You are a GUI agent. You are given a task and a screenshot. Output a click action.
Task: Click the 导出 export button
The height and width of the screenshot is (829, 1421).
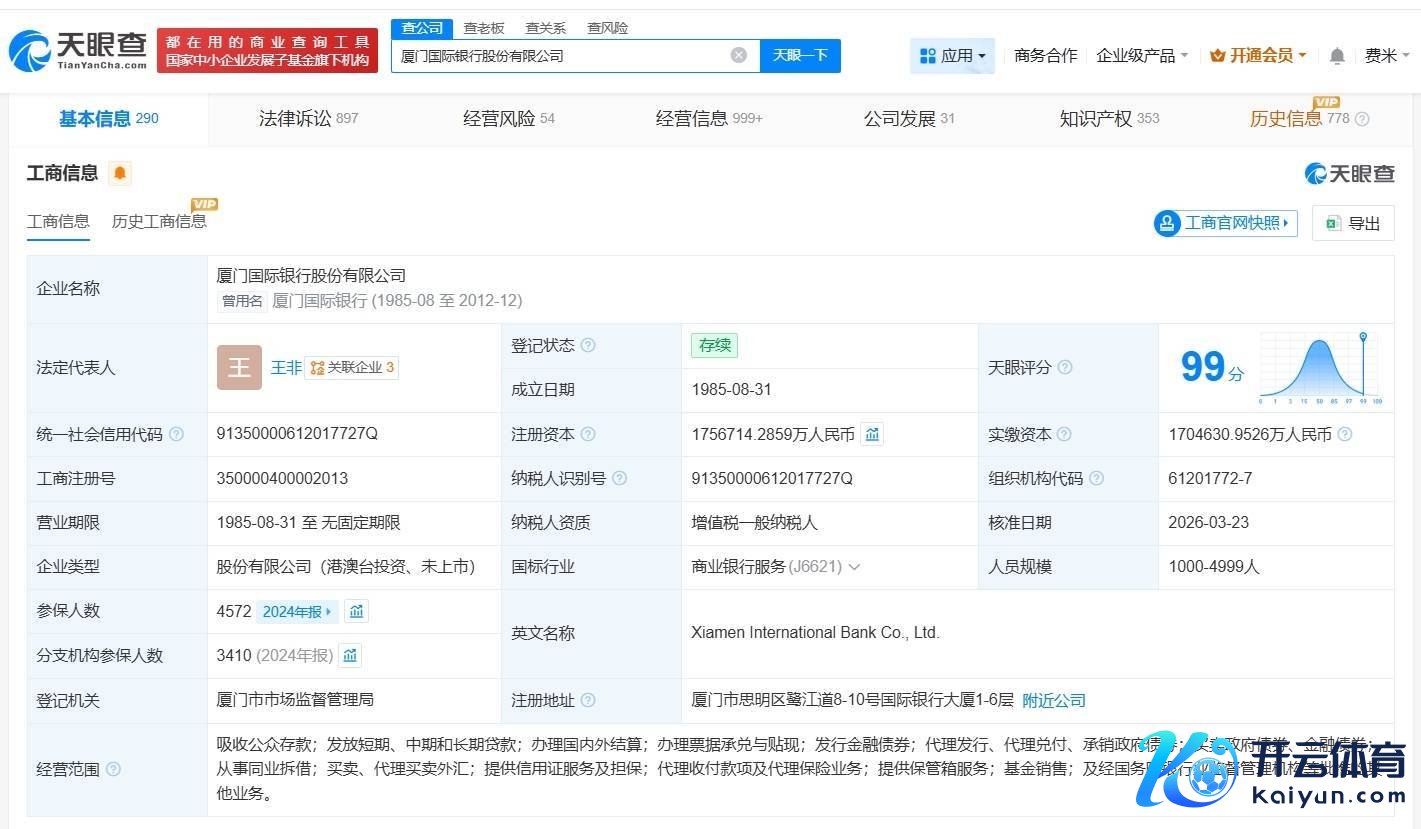[x=1353, y=223]
